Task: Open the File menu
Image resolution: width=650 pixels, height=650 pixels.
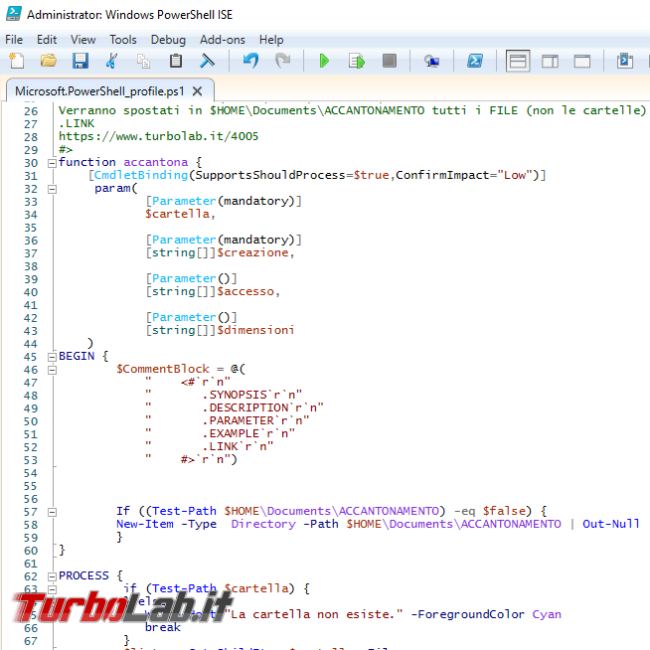Action: click(14, 40)
